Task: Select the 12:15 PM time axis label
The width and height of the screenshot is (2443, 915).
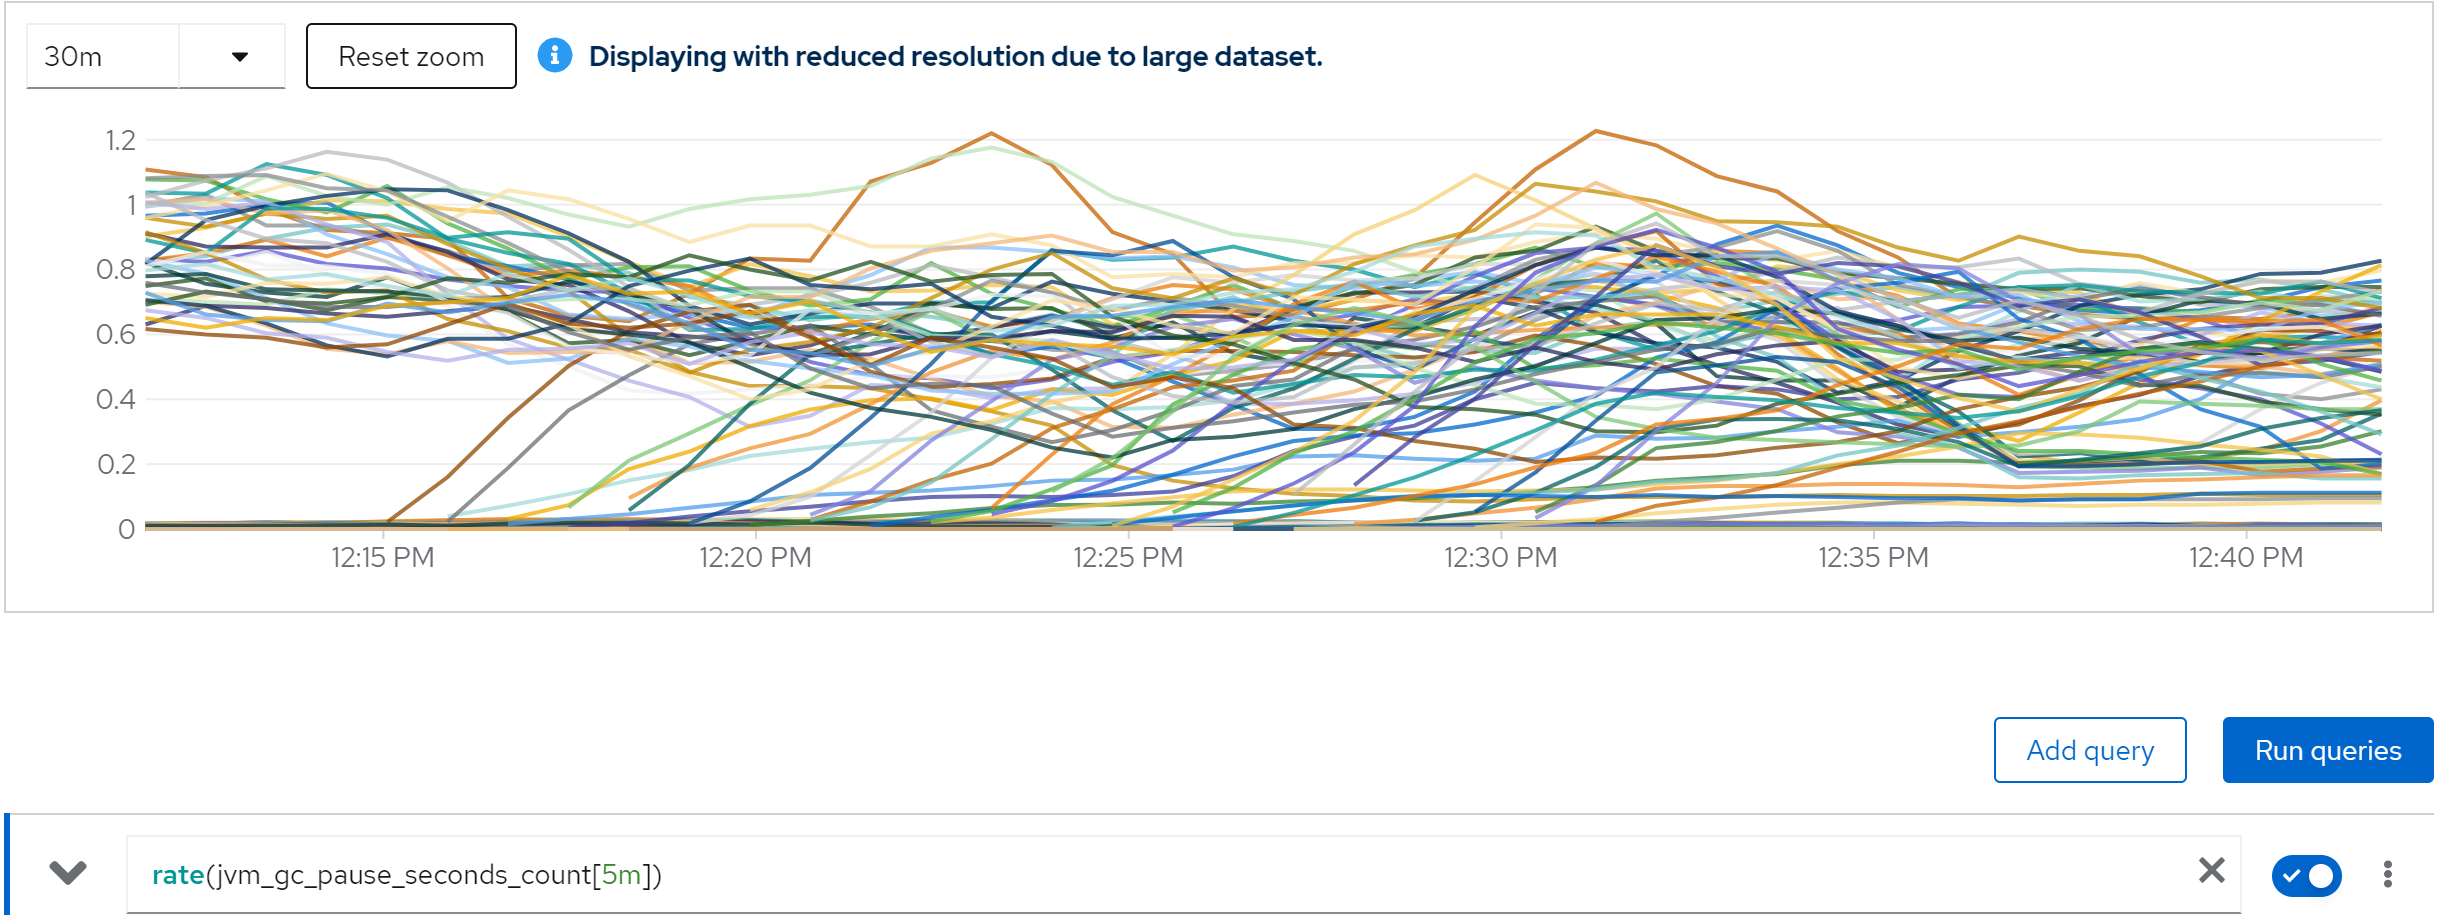Action: click(x=383, y=558)
